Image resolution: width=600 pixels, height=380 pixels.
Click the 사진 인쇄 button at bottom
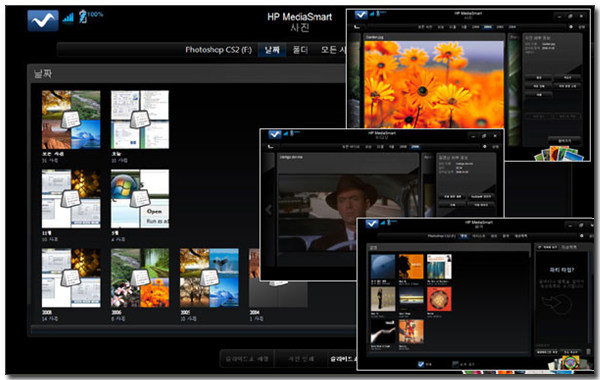point(301,359)
